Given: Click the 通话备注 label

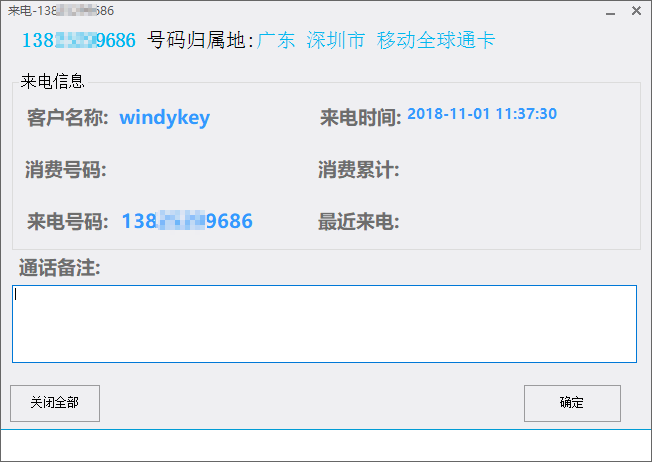Looking at the screenshot, I should pyautogui.click(x=59, y=267).
